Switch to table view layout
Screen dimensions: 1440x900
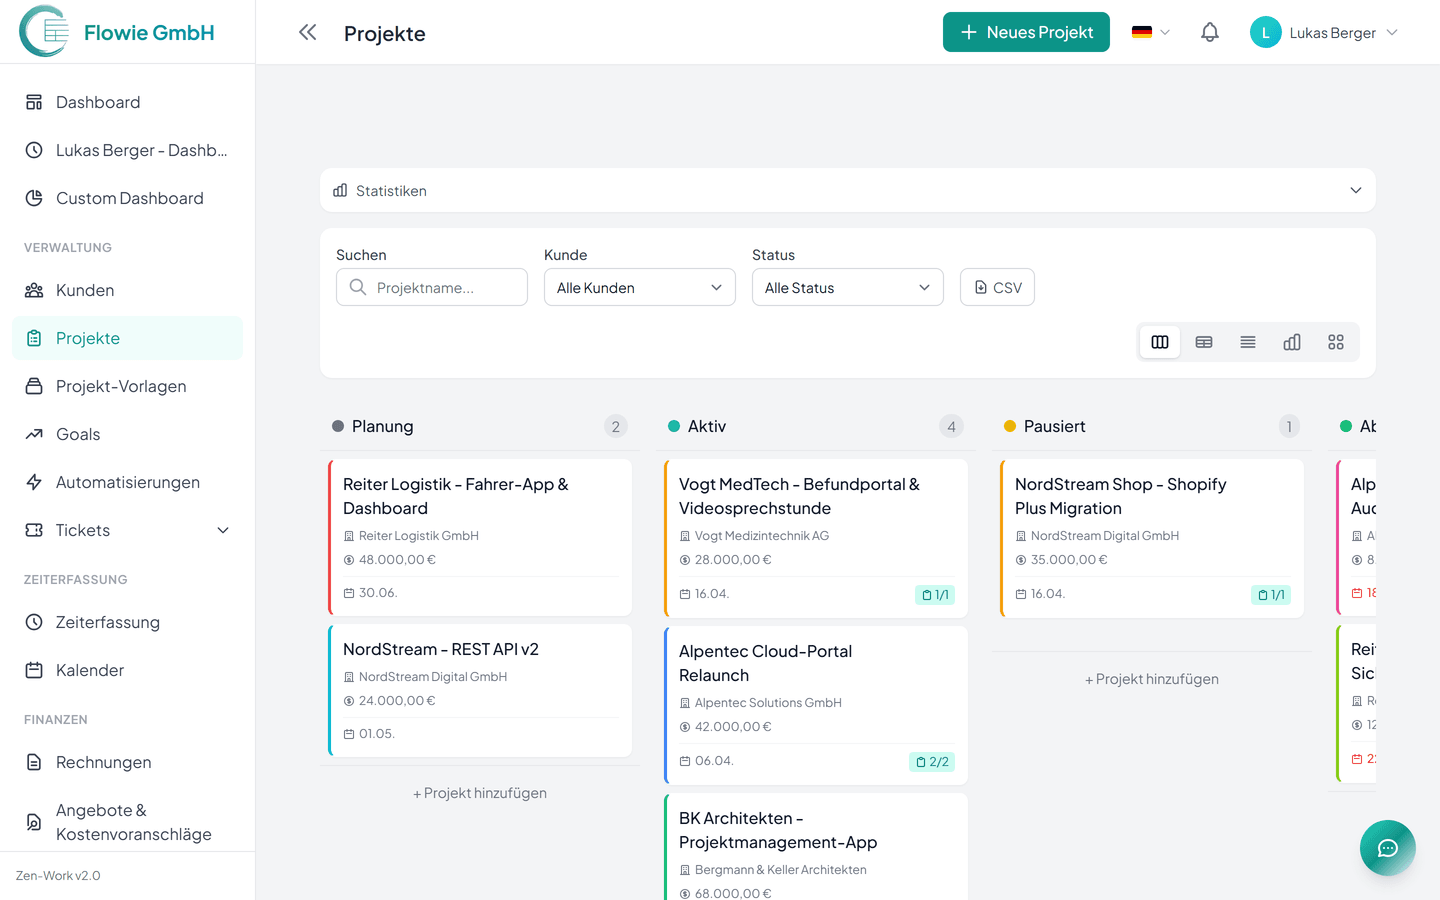tap(1204, 342)
